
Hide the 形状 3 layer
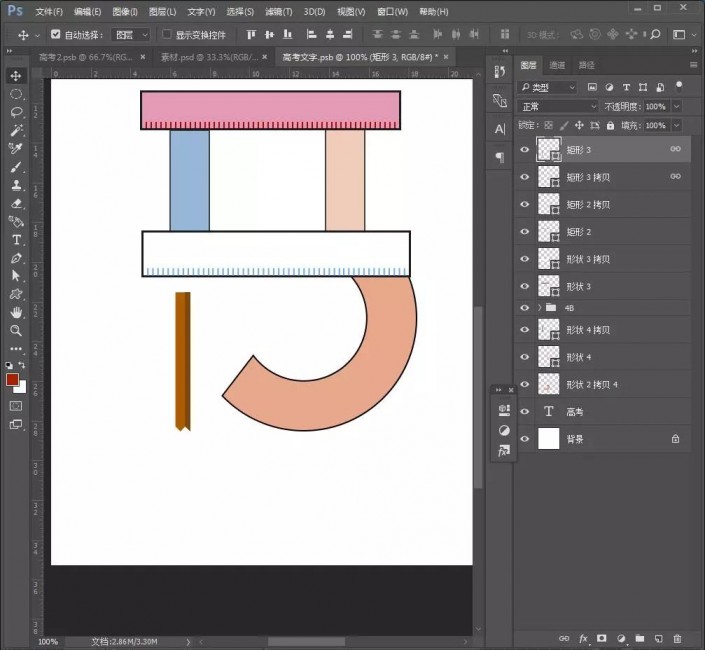click(525, 286)
